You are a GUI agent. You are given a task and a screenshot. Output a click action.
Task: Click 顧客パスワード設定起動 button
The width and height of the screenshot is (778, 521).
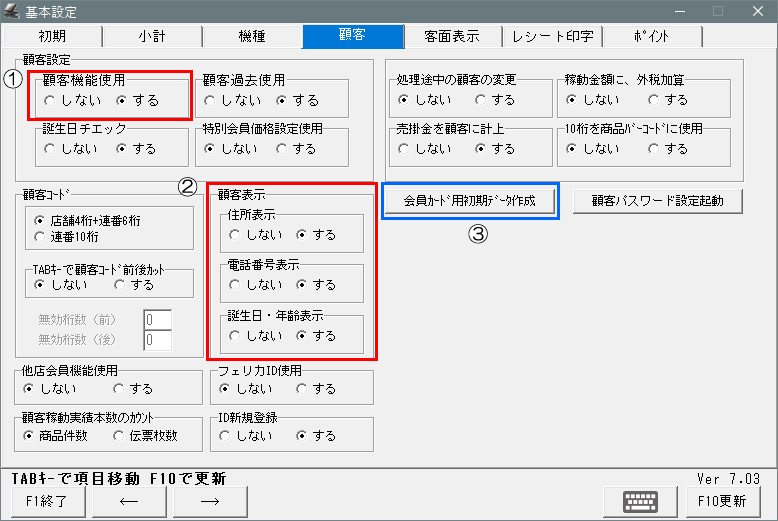(660, 200)
